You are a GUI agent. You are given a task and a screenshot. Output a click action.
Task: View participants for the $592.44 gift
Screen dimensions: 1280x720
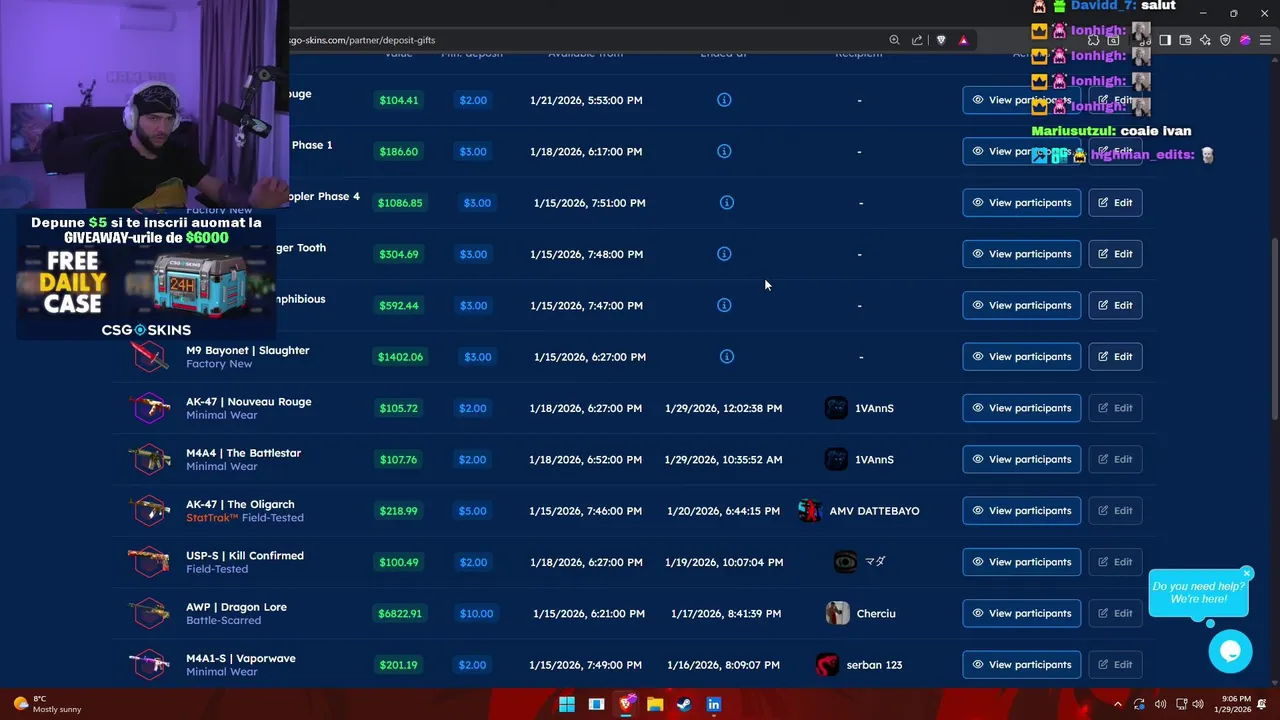[x=1021, y=305]
